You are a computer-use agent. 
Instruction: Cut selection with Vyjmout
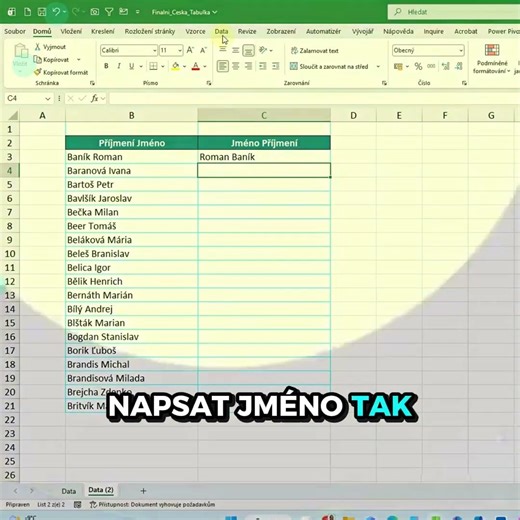pos(50,47)
